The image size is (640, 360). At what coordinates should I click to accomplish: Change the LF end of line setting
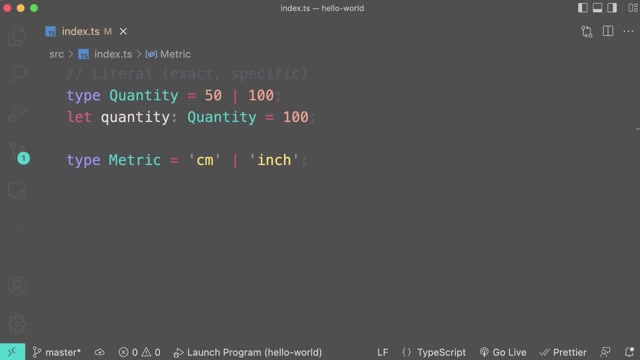[x=382, y=352]
